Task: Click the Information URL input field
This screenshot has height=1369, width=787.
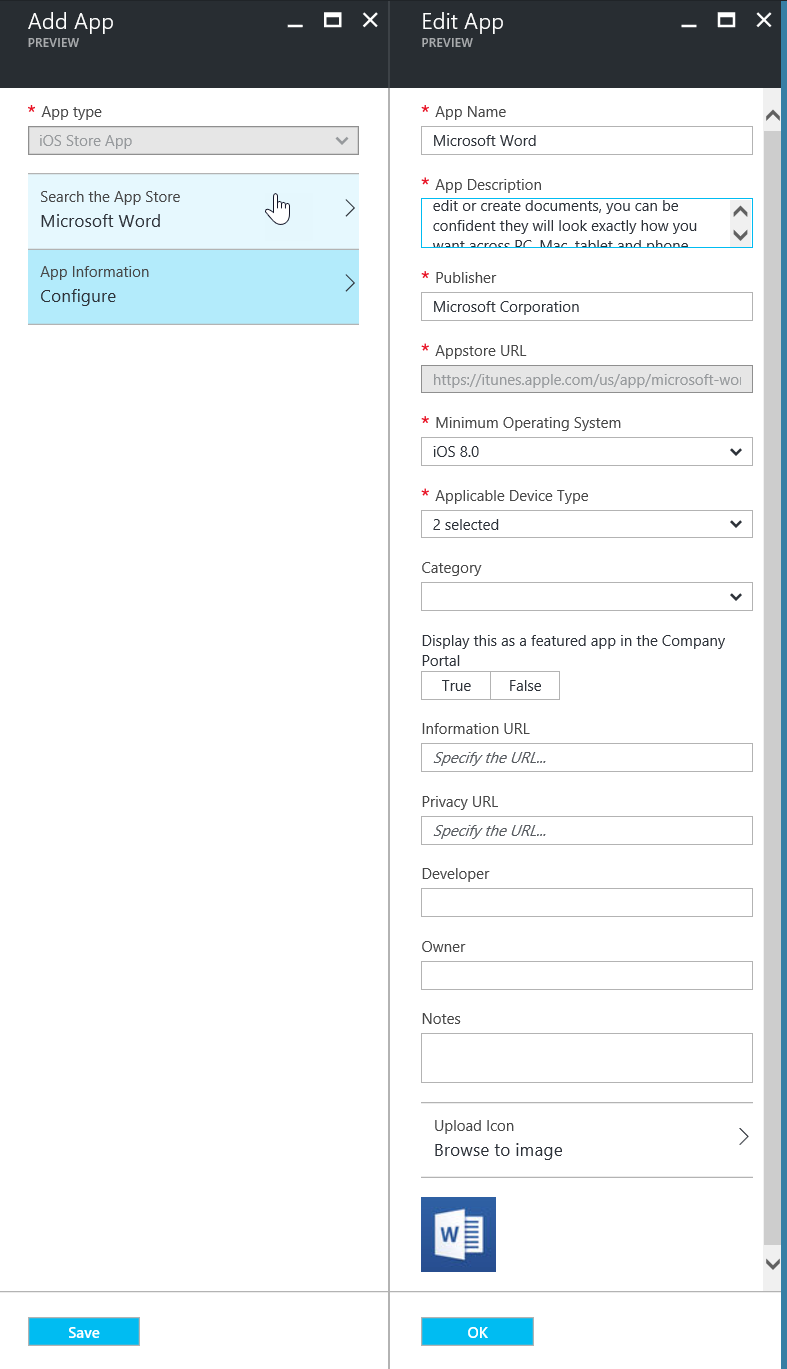Action: click(586, 758)
